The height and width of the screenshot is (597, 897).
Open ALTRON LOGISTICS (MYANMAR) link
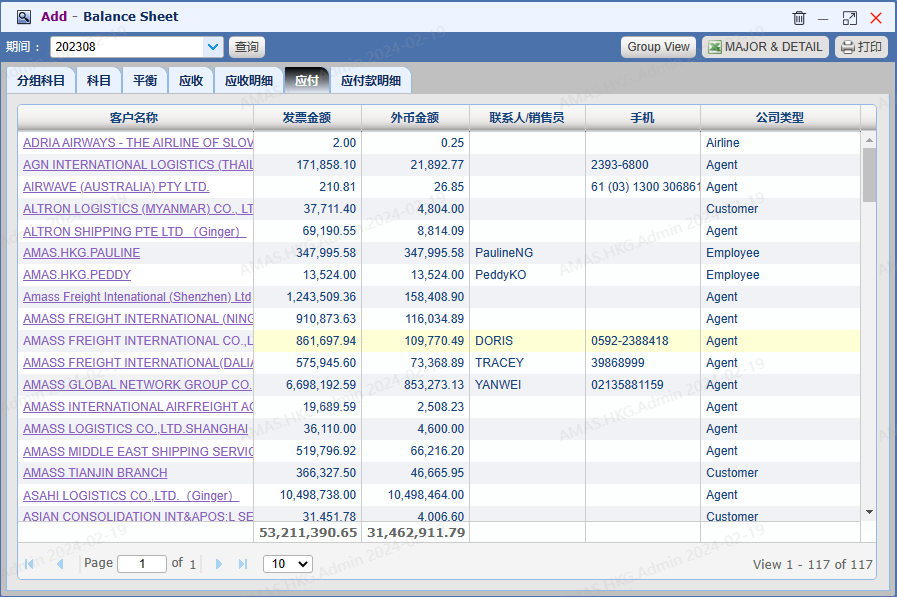tap(138, 209)
